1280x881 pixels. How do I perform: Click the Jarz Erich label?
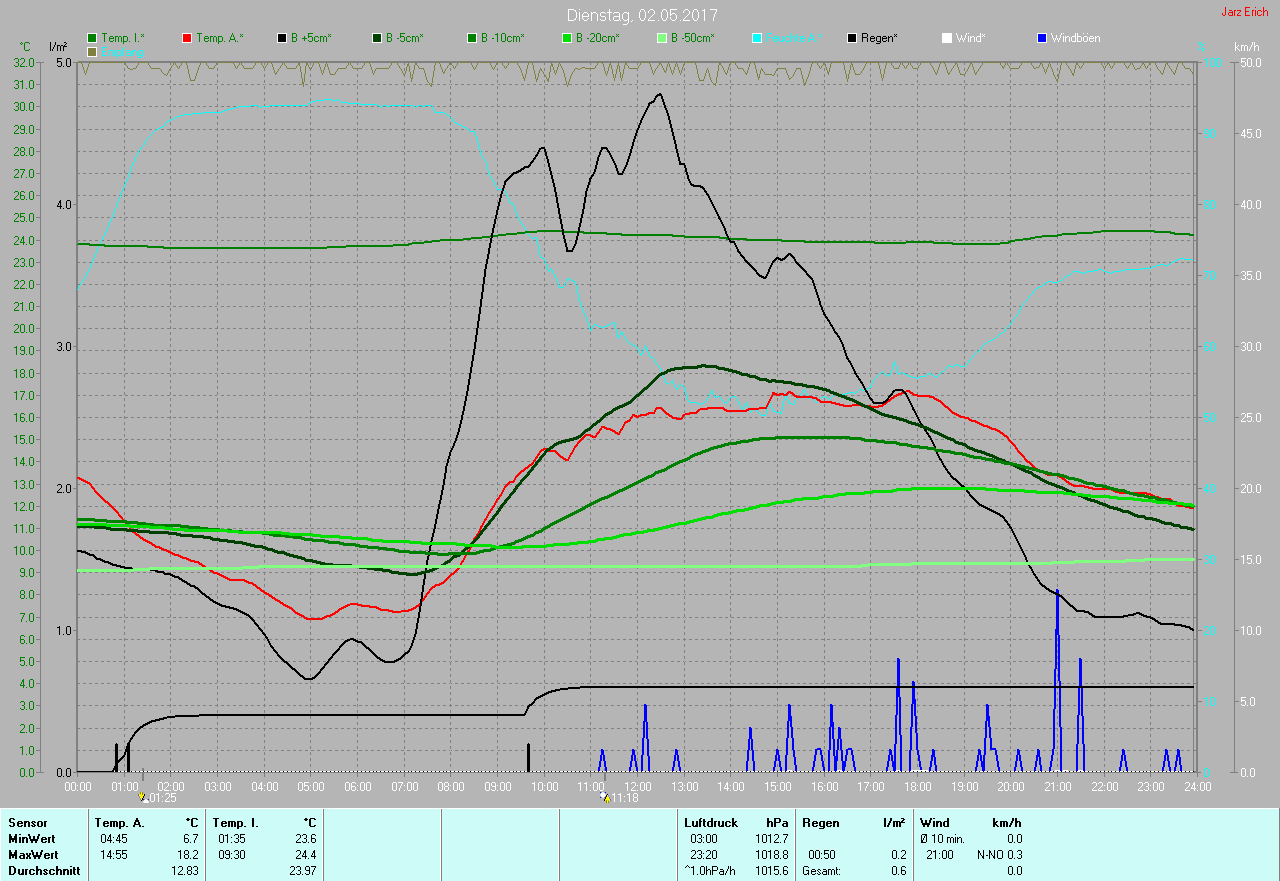(x=1244, y=12)
